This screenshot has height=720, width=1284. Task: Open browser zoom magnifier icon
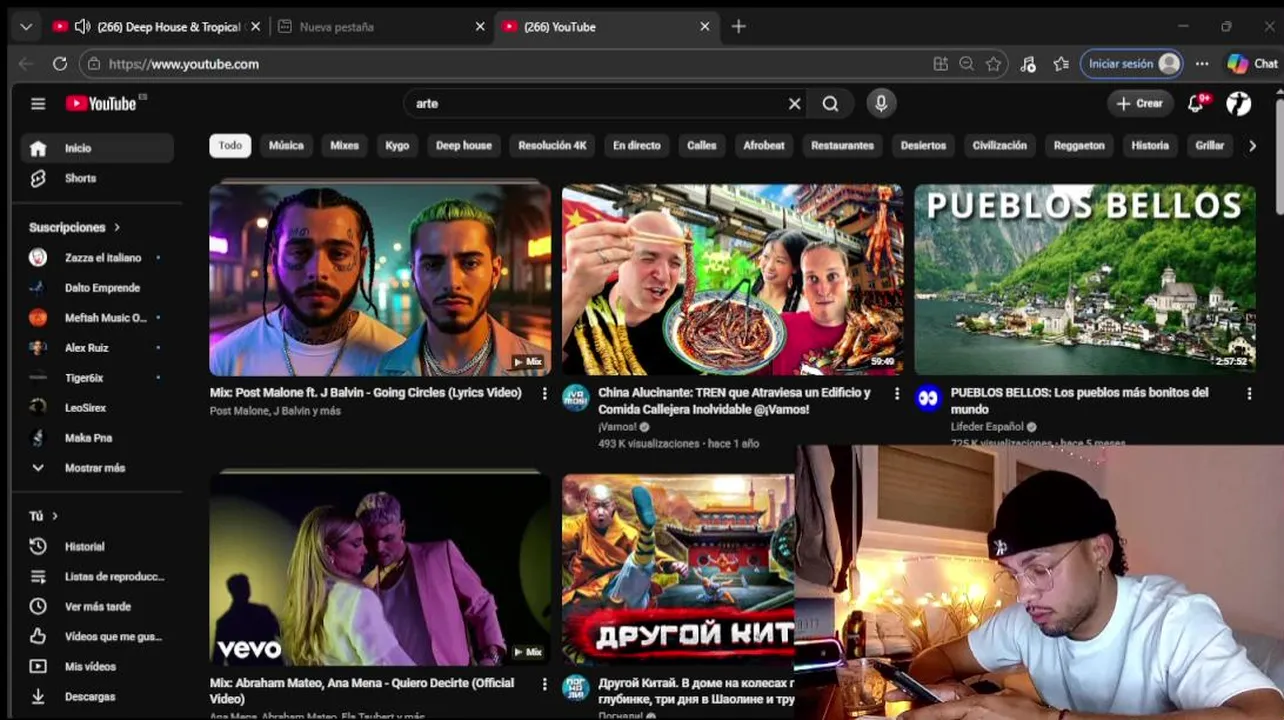[x=966, y=64]
